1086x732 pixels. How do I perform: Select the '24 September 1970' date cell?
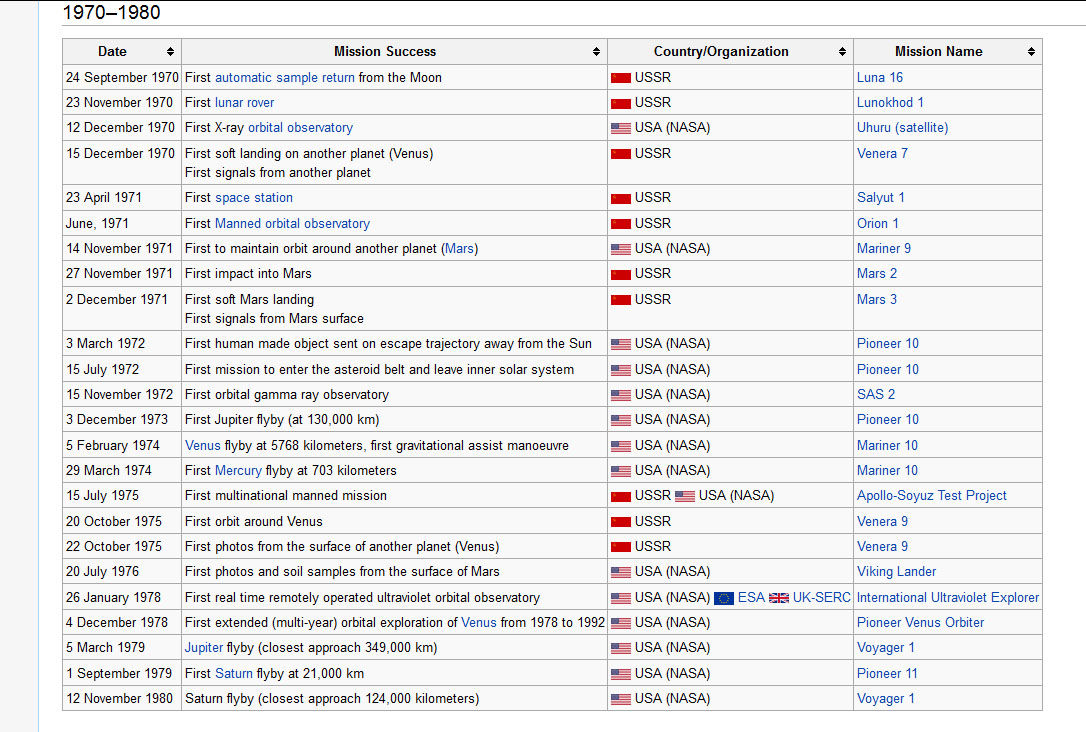(x=122, y=78)
